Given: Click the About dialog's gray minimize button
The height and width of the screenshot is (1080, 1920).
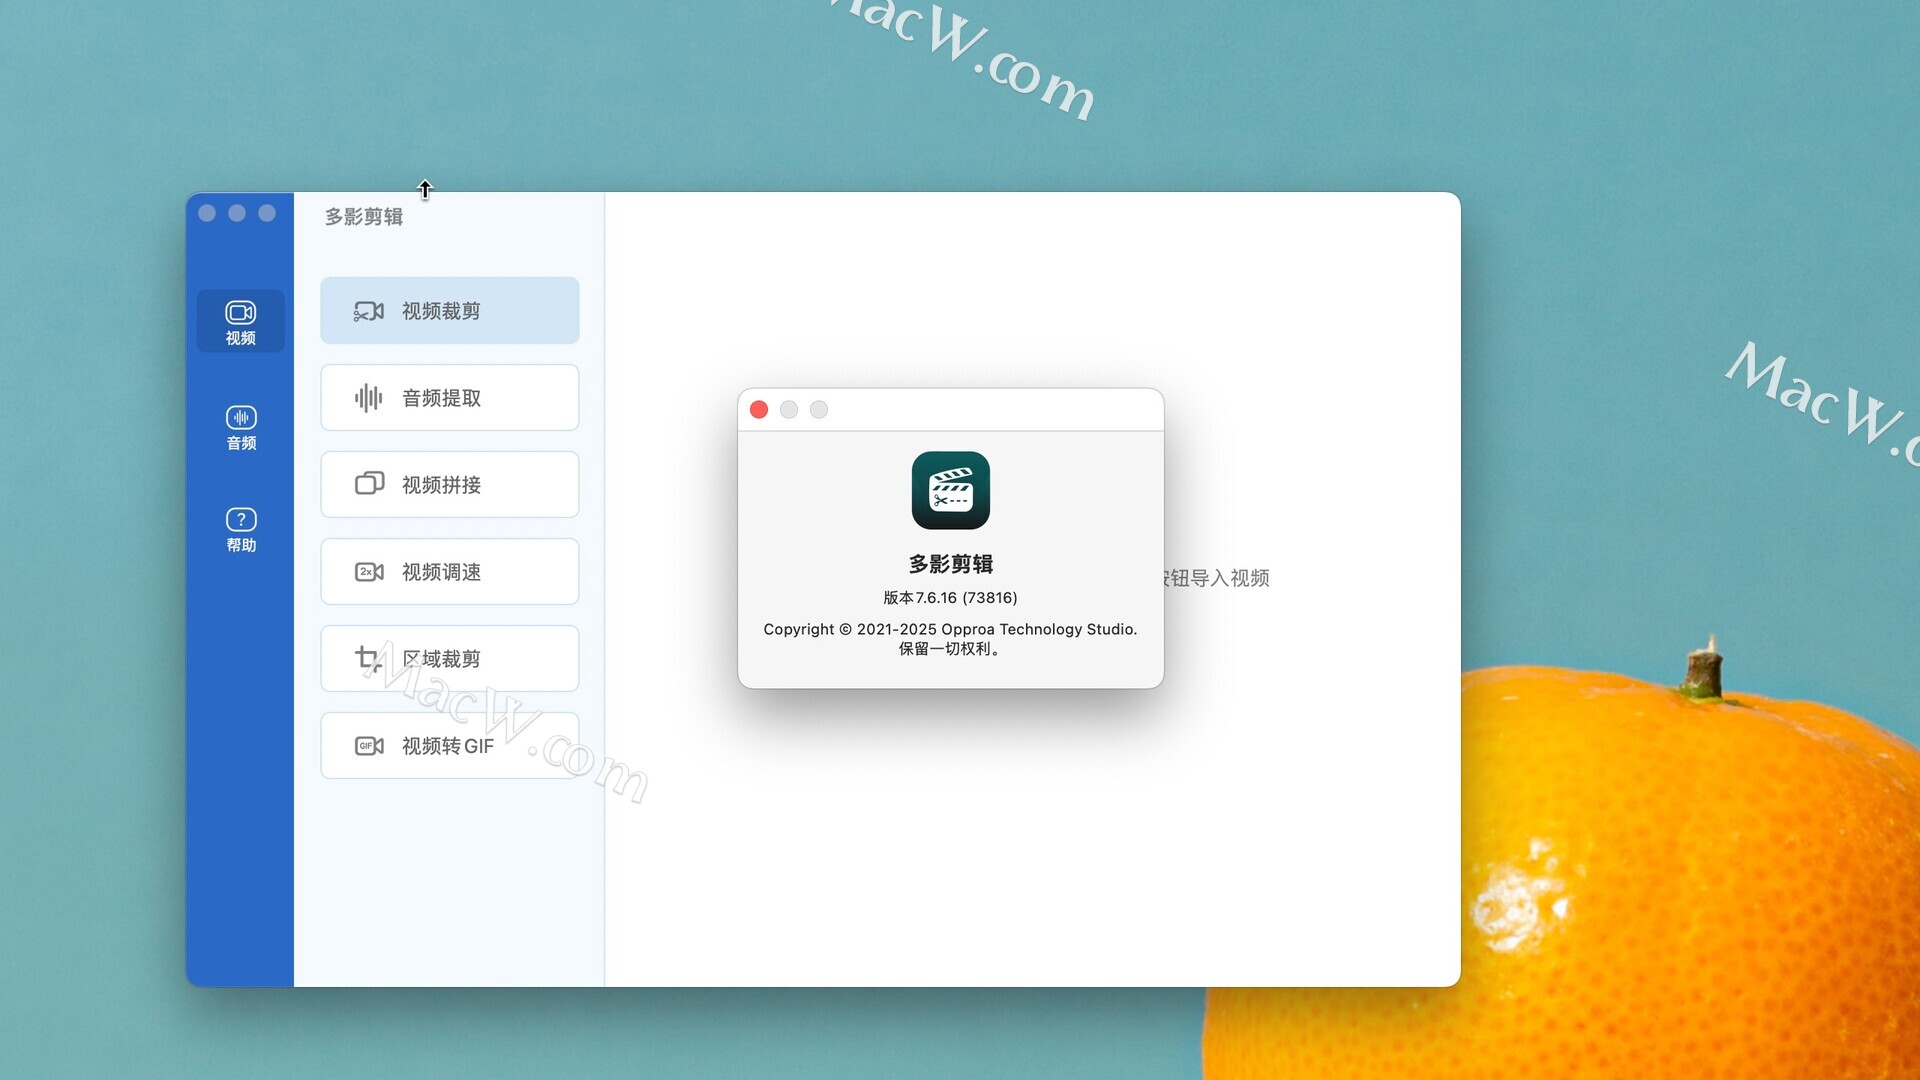Looking at the screenshot, I should tap(789, 410).
